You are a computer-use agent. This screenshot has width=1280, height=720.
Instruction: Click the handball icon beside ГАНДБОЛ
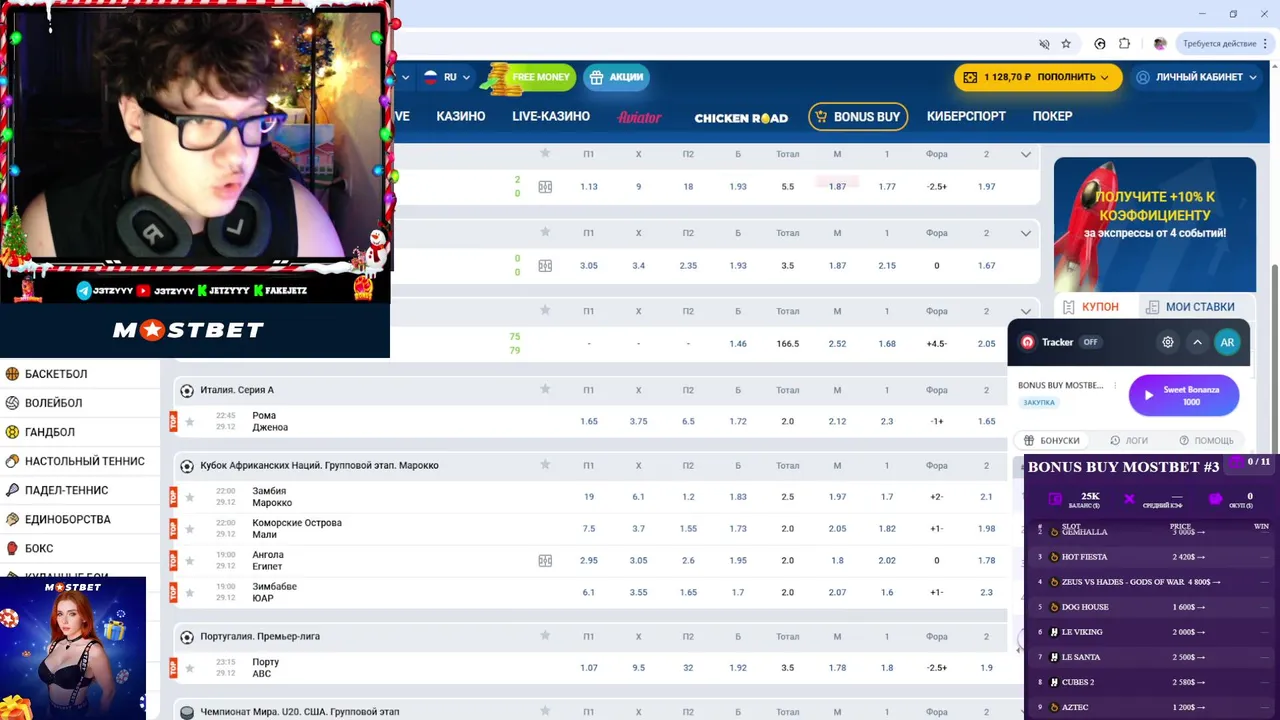[12, 432]
